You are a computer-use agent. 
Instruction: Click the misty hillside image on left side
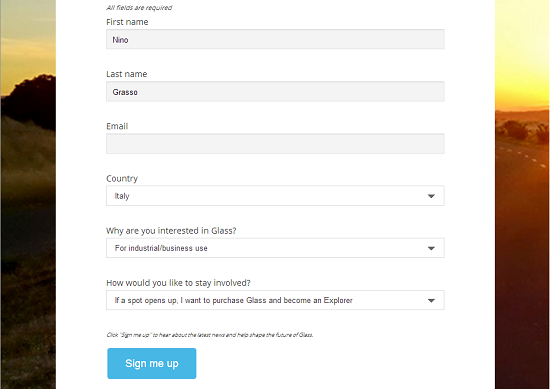(x=28, y=194)
